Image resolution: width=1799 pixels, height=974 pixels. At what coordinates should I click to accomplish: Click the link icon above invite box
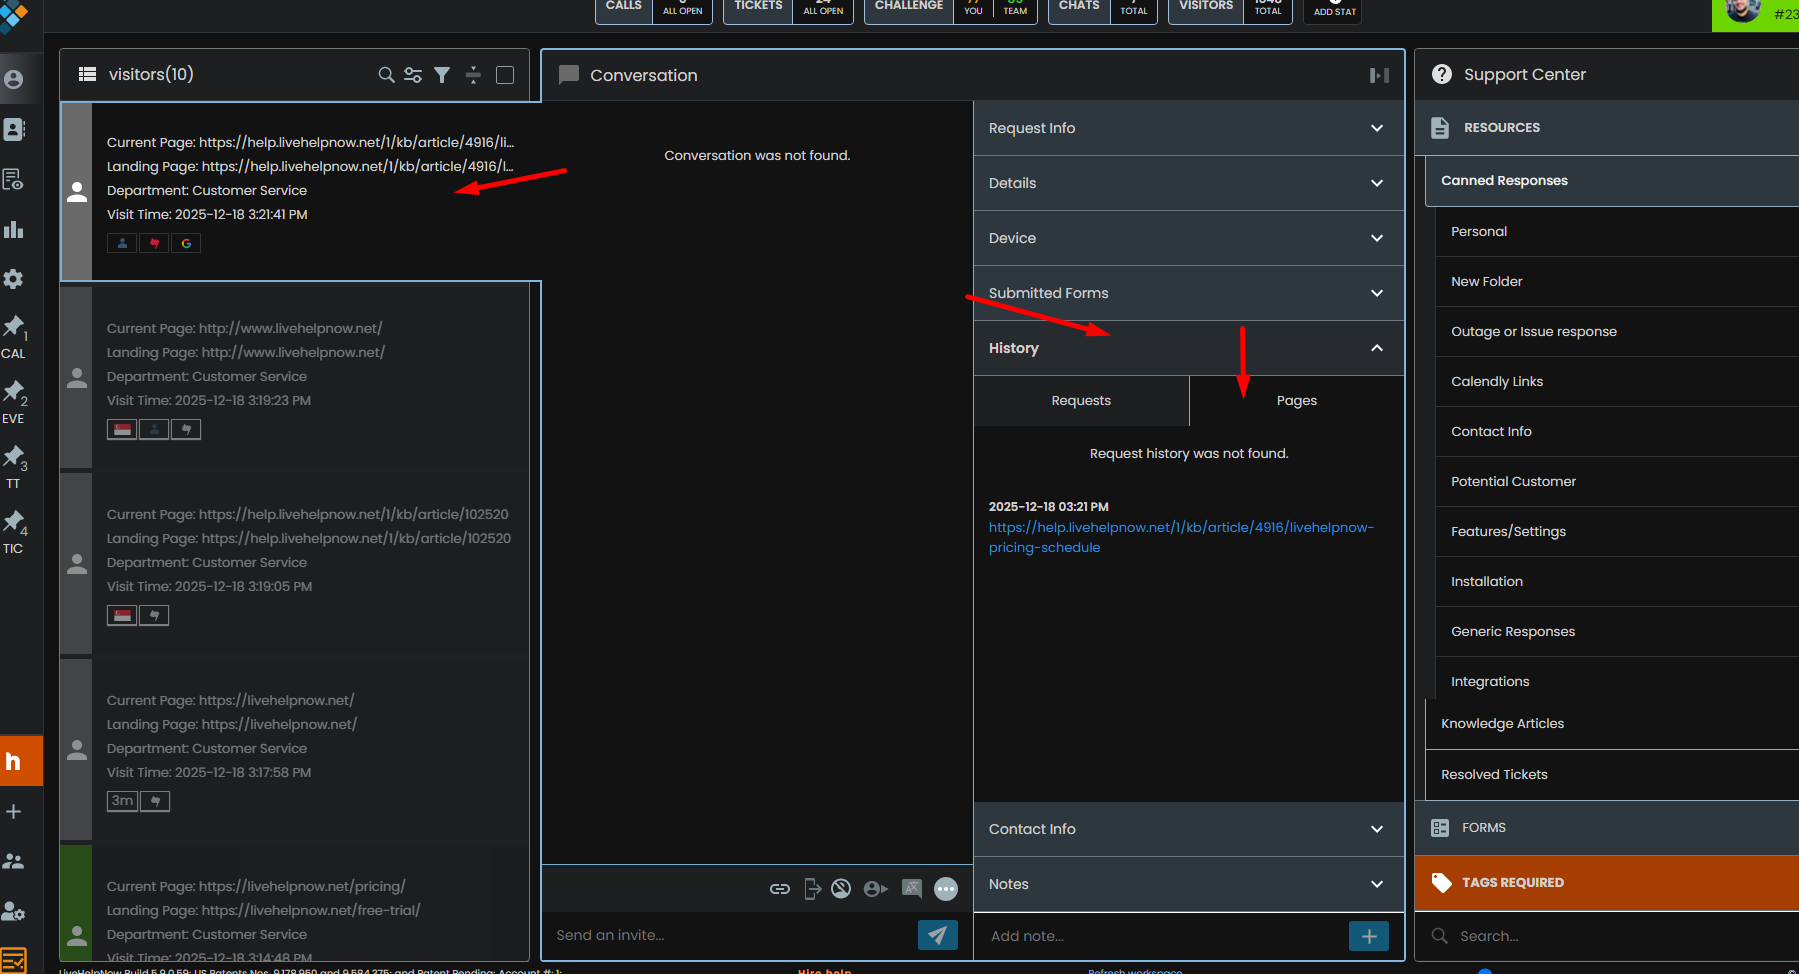pos(780,888)
